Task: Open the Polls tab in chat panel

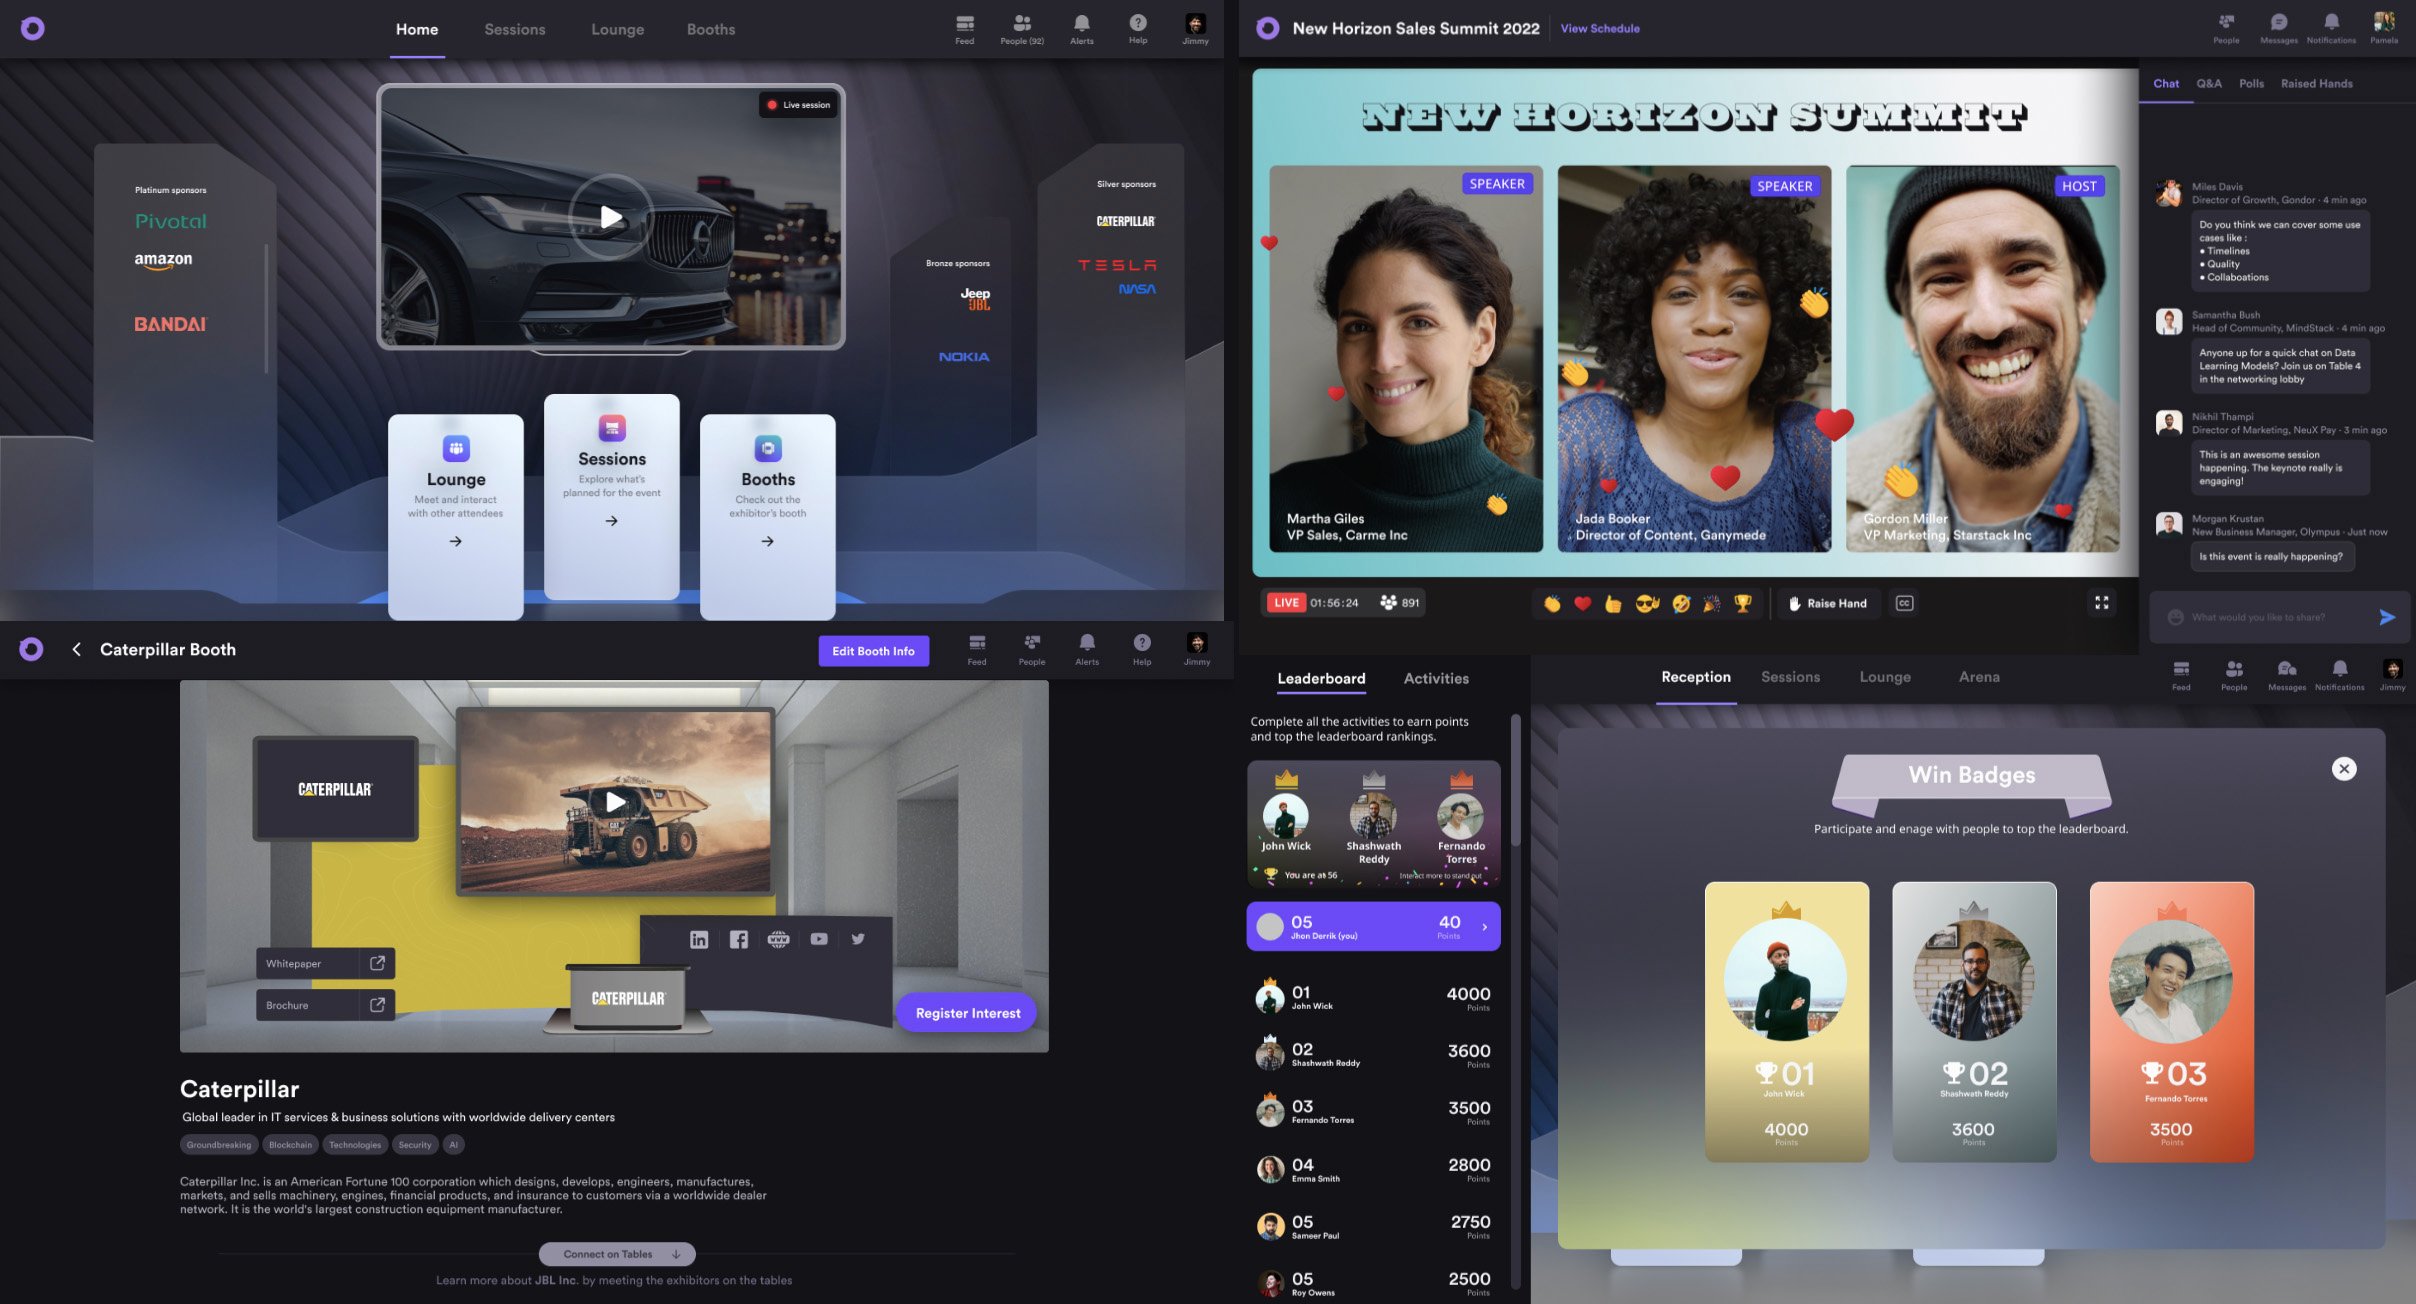Action: click(2251, 83)
